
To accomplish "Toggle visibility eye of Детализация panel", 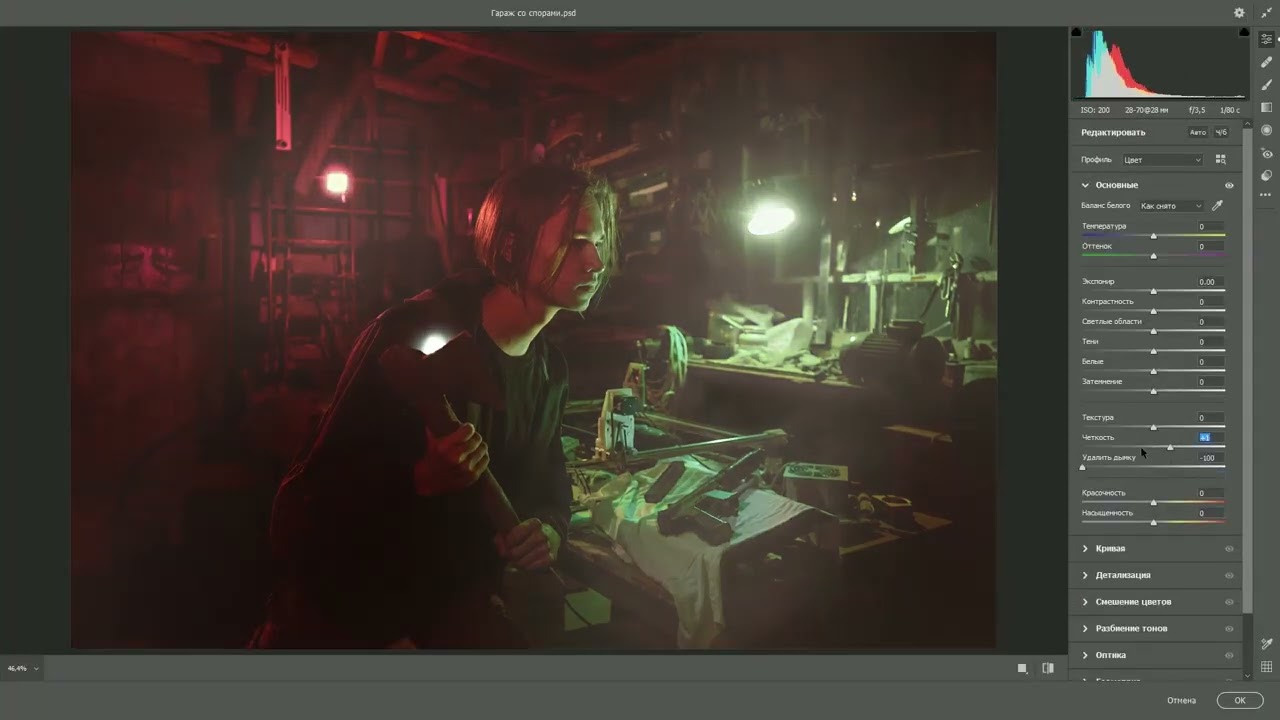I will [1229, 575].
